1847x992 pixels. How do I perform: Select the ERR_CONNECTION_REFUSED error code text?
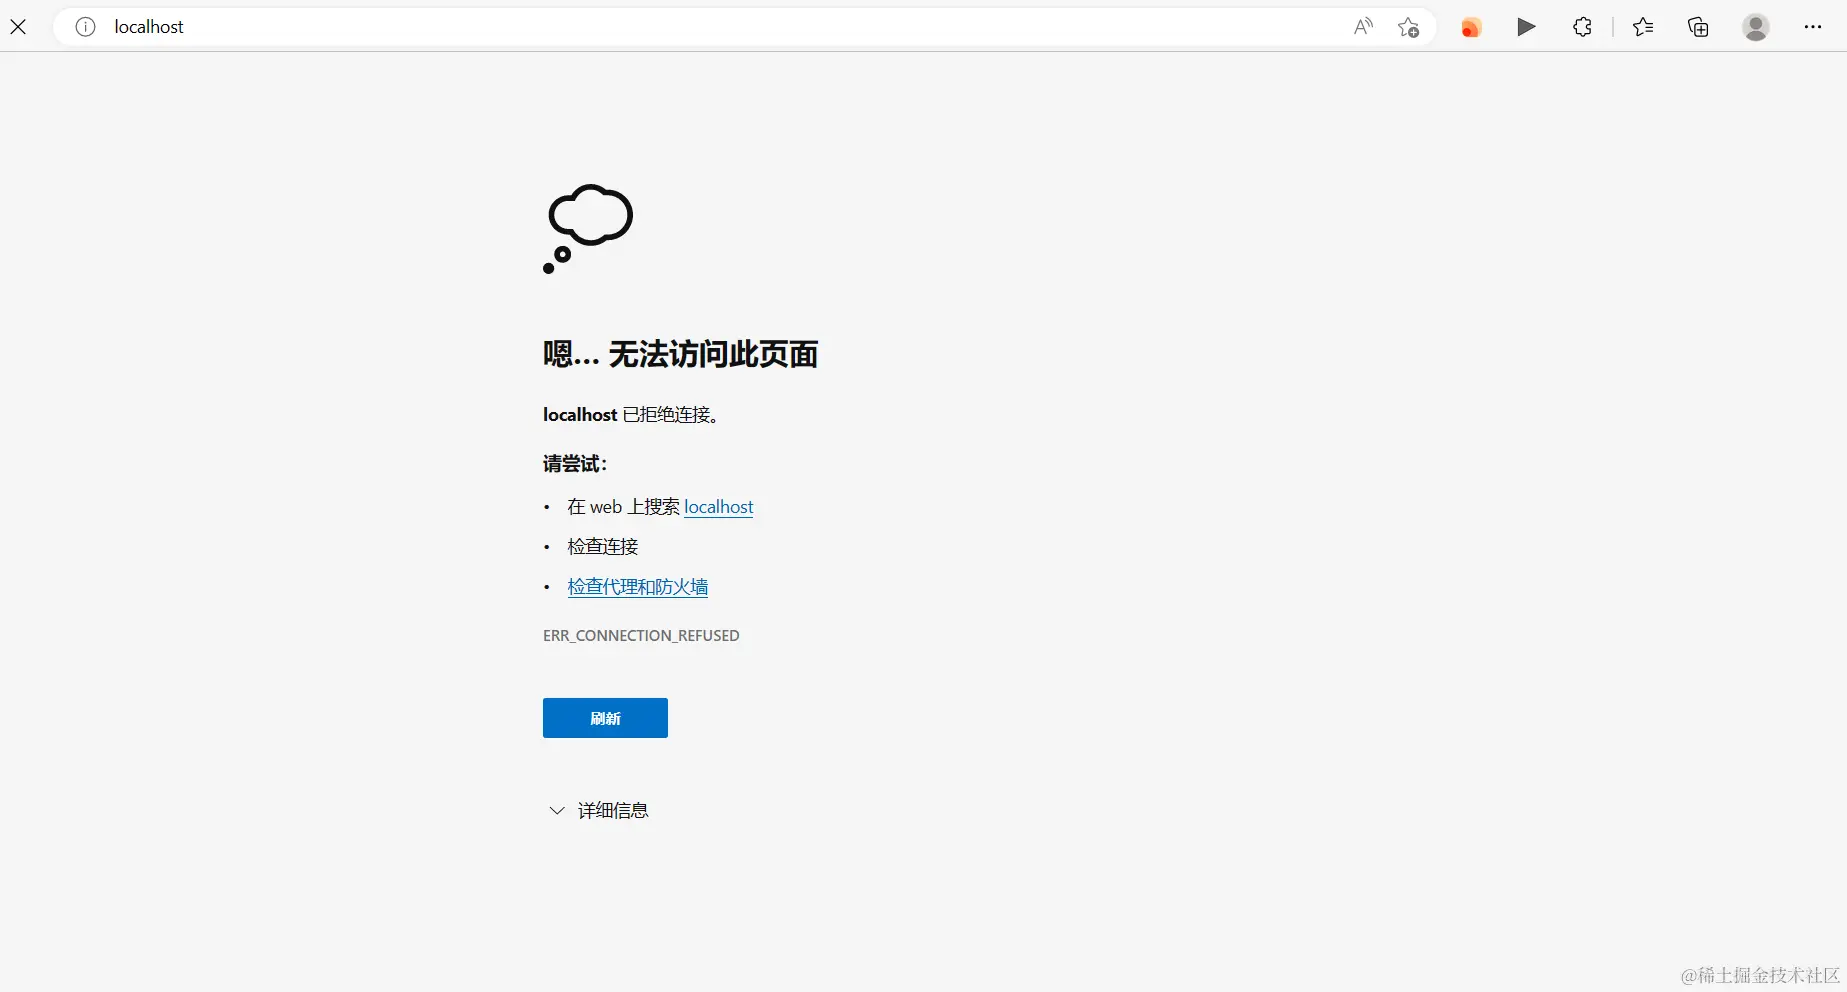click(641, 636)
